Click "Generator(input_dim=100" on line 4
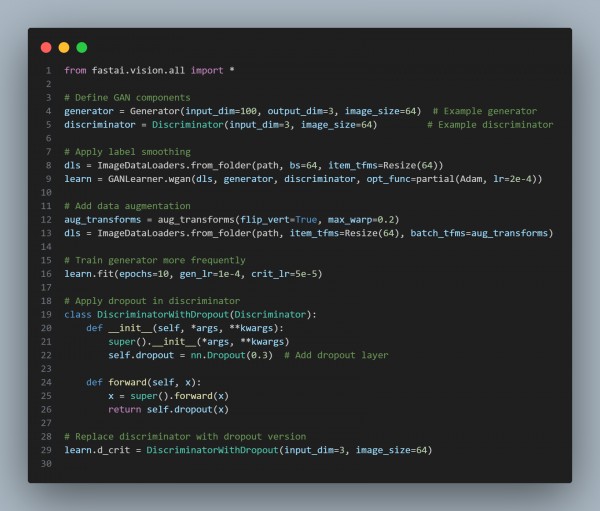The width and height of the screenshot is (600, 511). click(193, 111)
